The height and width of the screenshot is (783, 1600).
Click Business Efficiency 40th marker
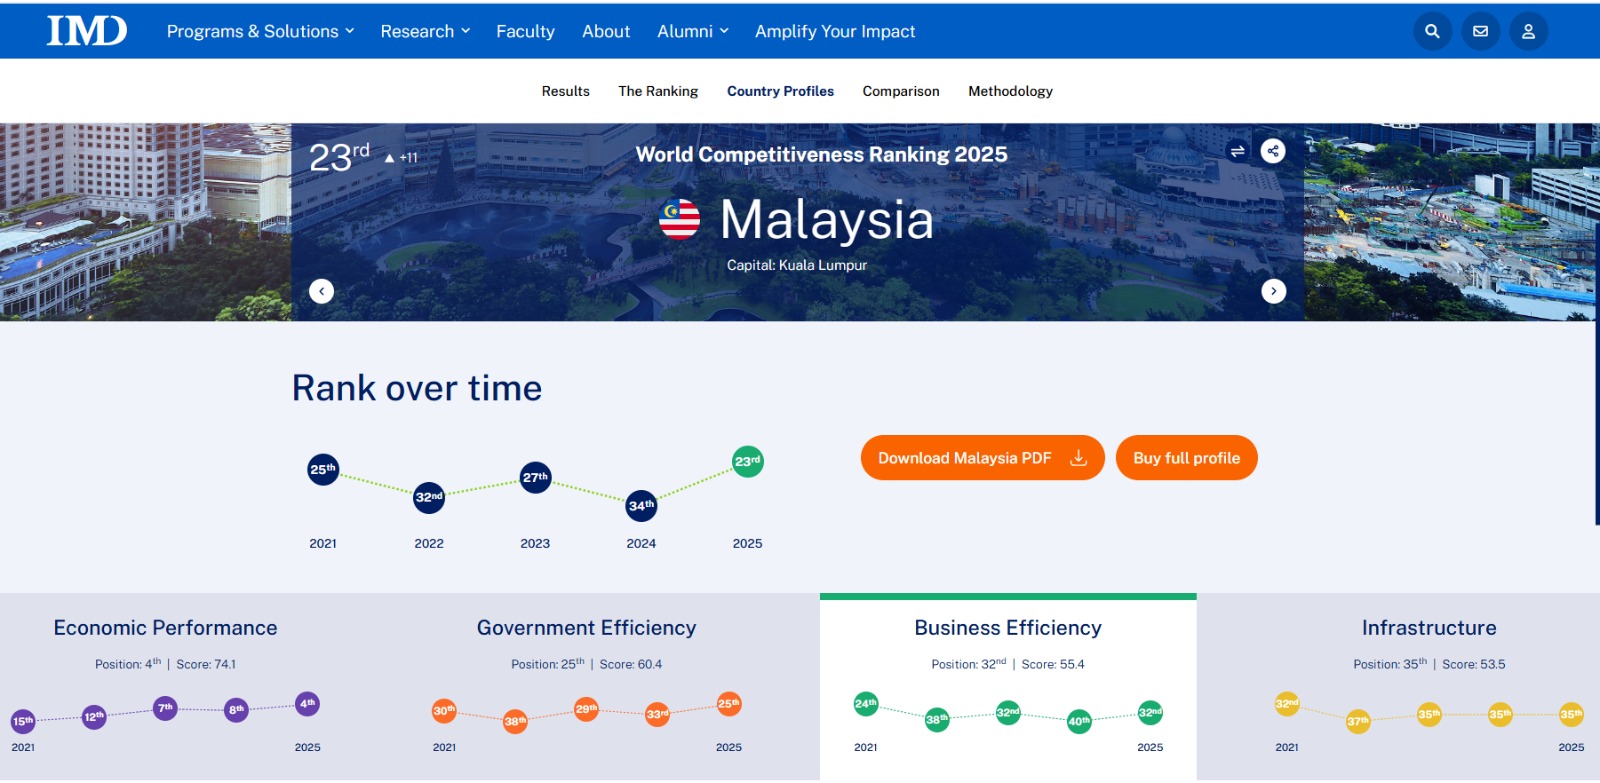click(x=1079, y=721)
